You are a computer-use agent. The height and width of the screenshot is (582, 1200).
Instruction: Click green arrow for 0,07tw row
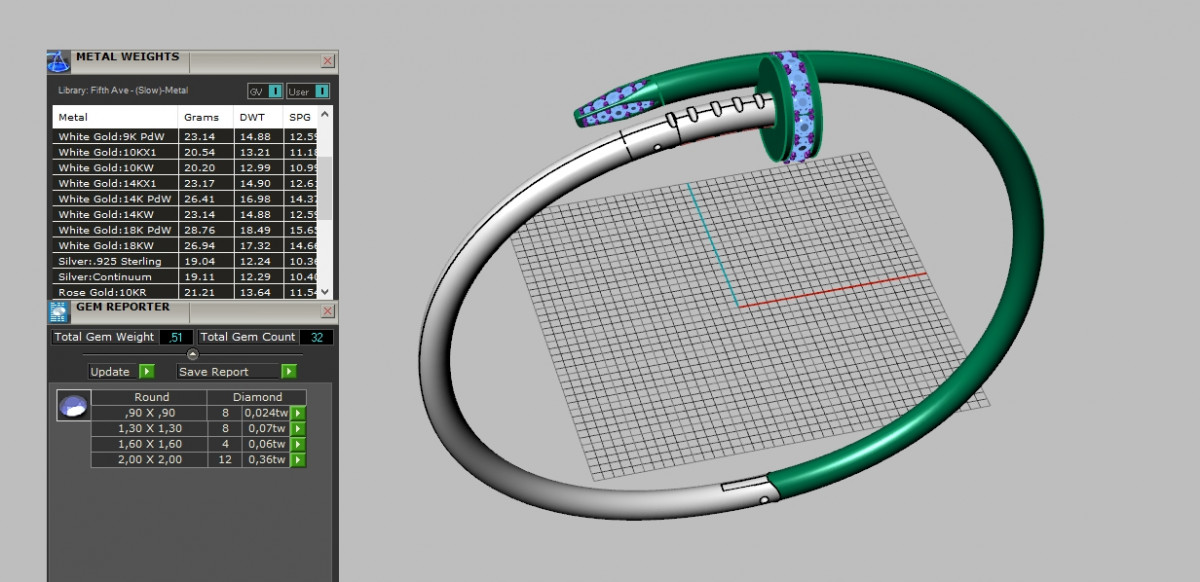pyautogui.click(x=298, y=428)
